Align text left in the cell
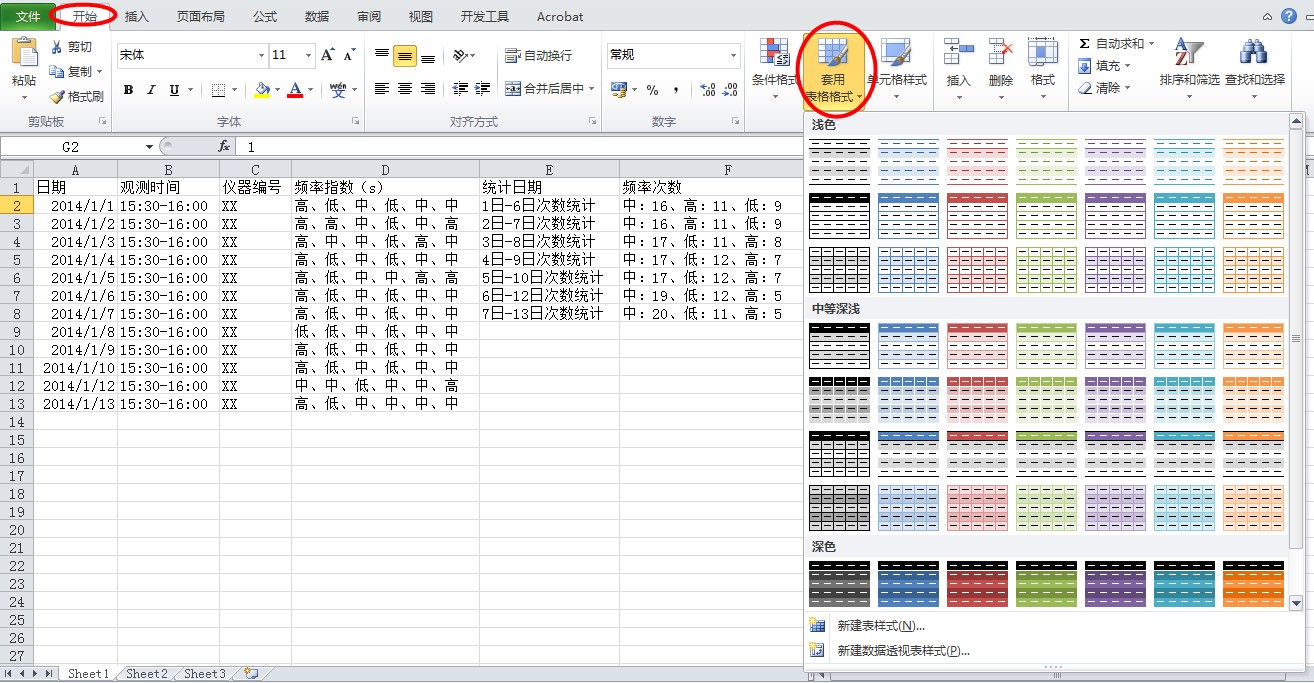Viewport: 1314px width, 683px height. click(382, 89)
